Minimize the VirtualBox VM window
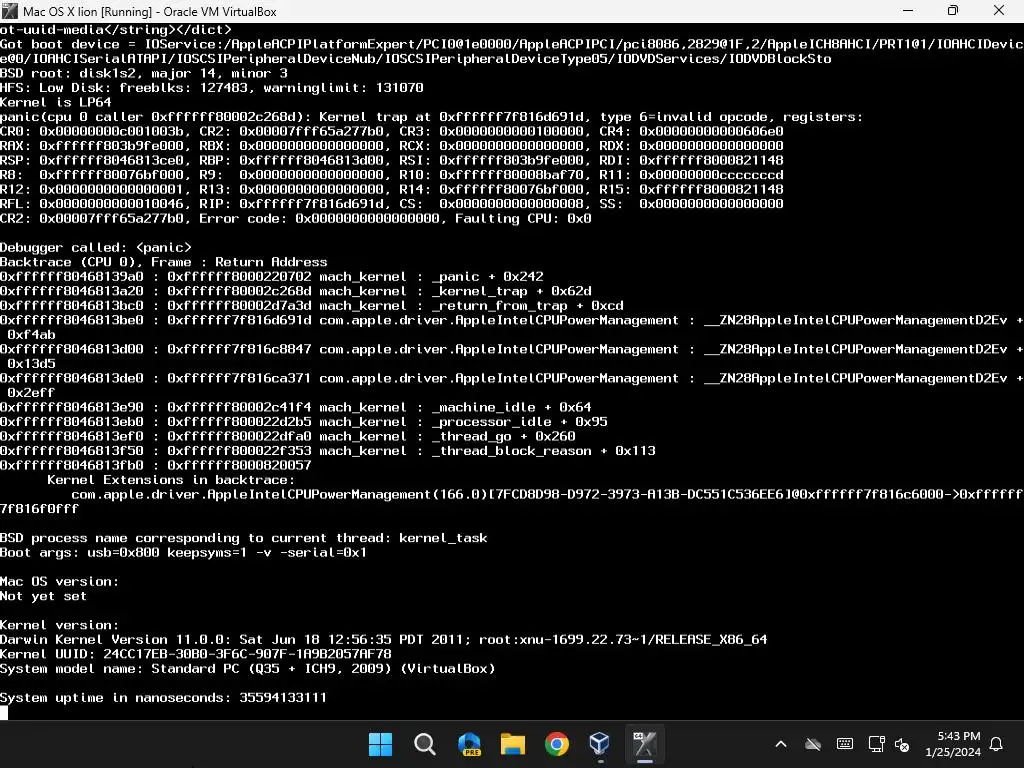 [908, 11]
